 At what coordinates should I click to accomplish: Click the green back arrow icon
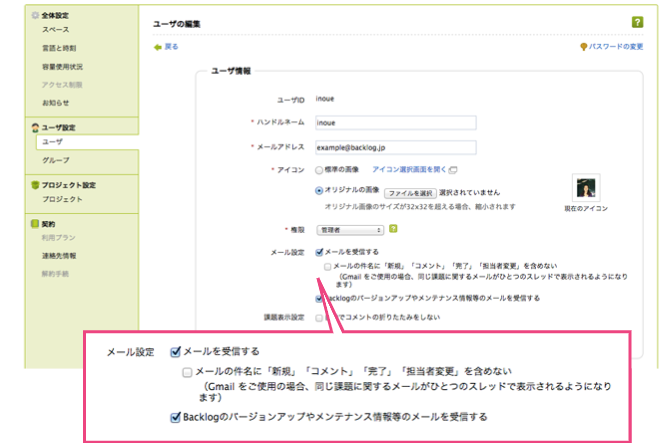click(158, 47)
